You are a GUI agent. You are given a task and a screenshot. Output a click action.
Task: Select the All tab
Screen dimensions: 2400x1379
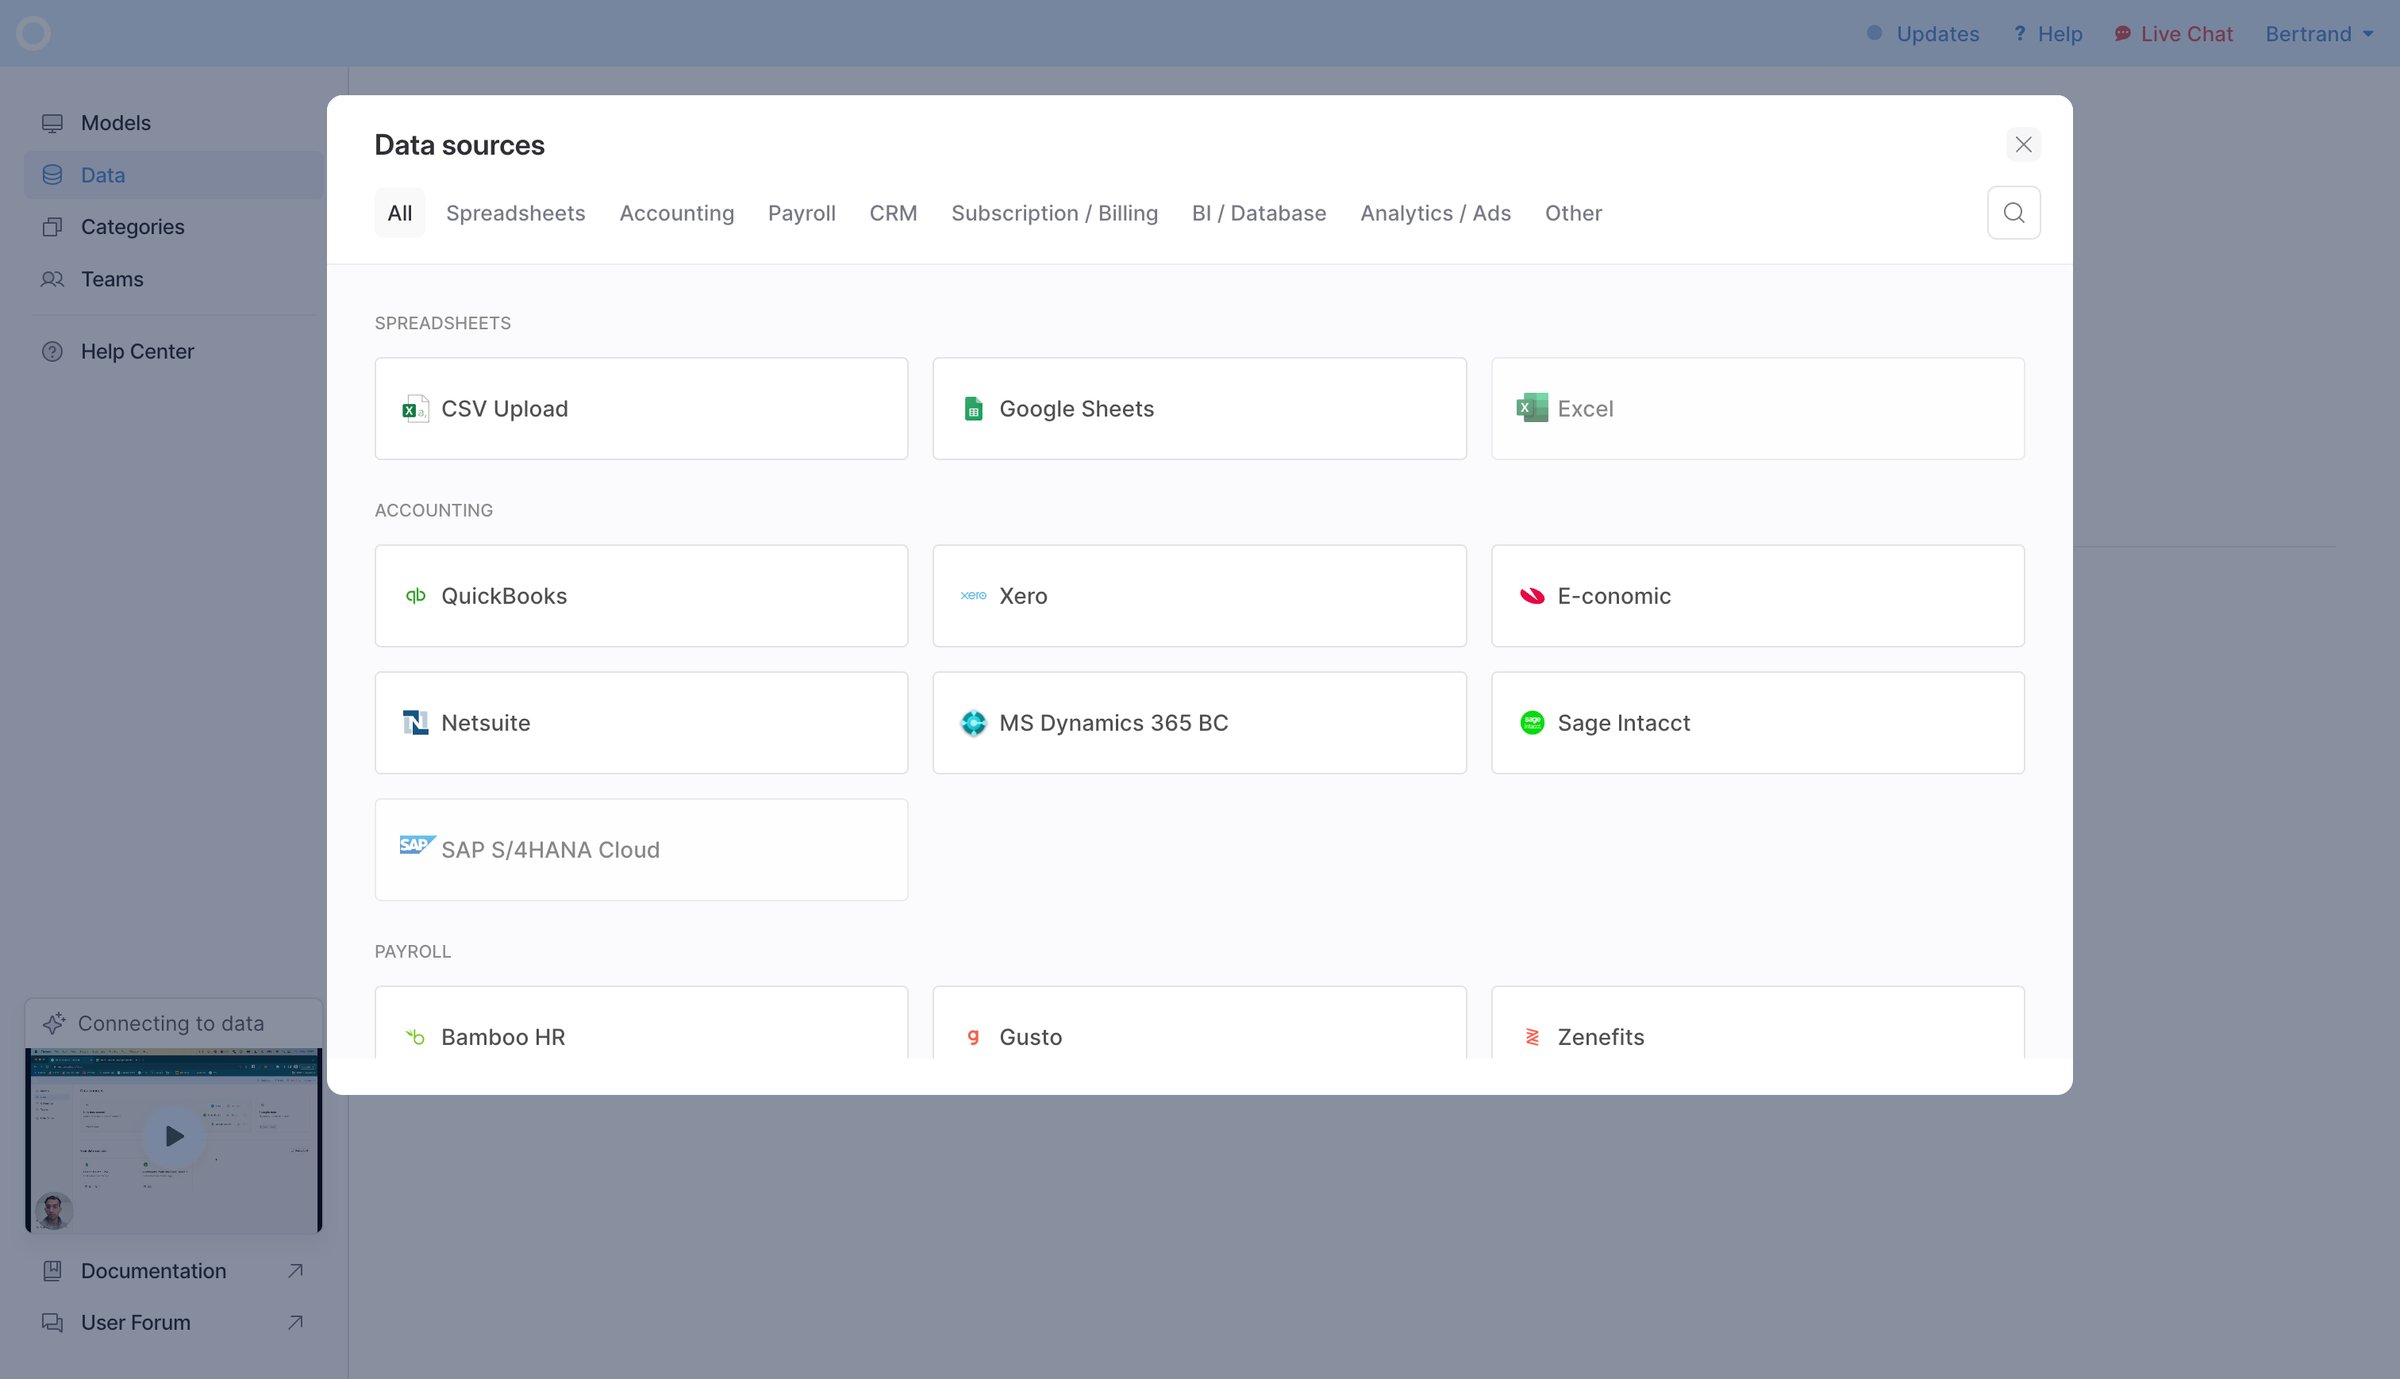coord(399,212)
